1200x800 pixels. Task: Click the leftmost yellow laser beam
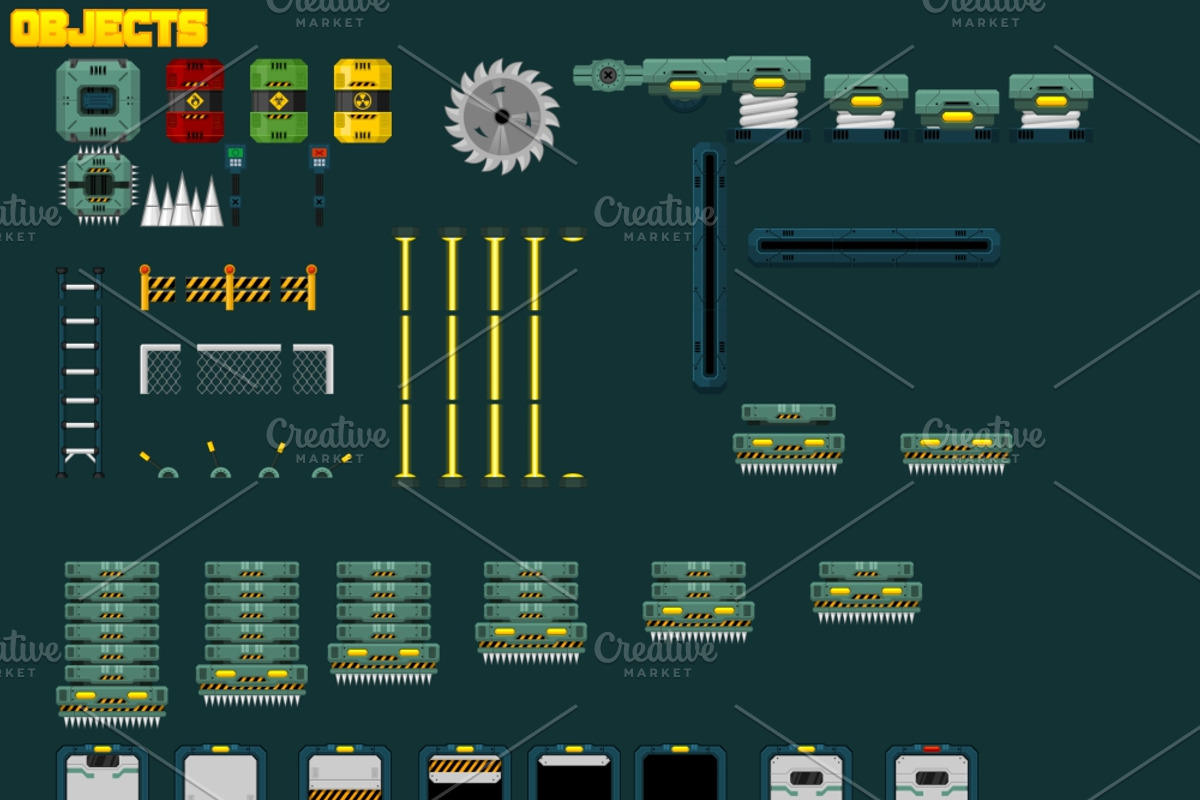(x=406, y=357)
